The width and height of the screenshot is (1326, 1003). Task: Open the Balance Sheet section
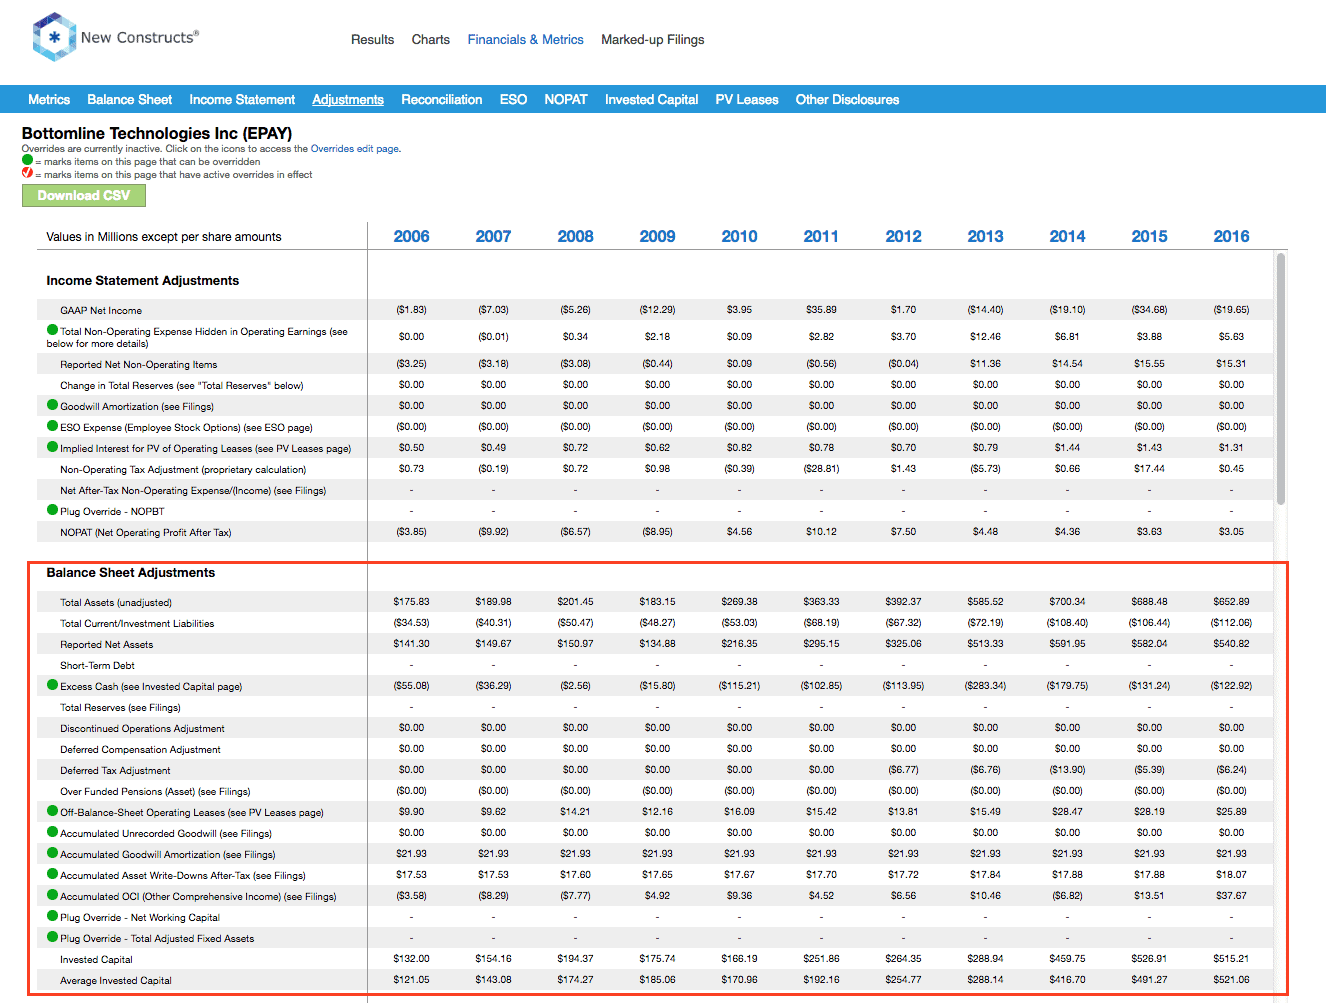(129, 100)
